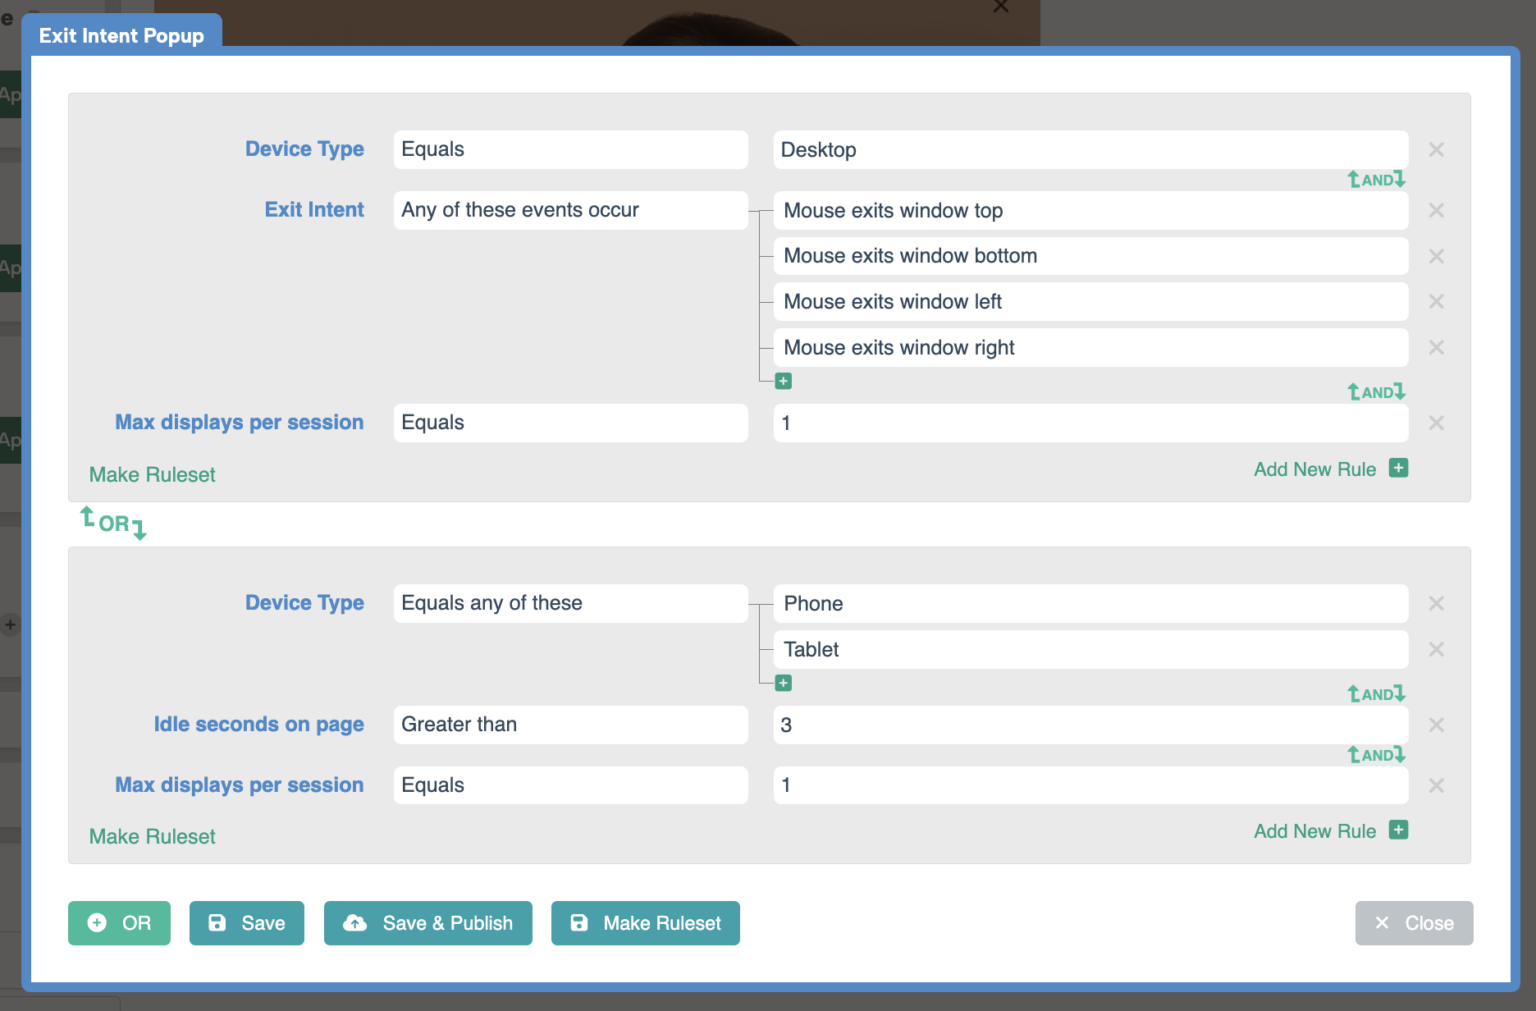Remove the Tablet device condition
The image size is (1536, 1011).
[1436, 649]
